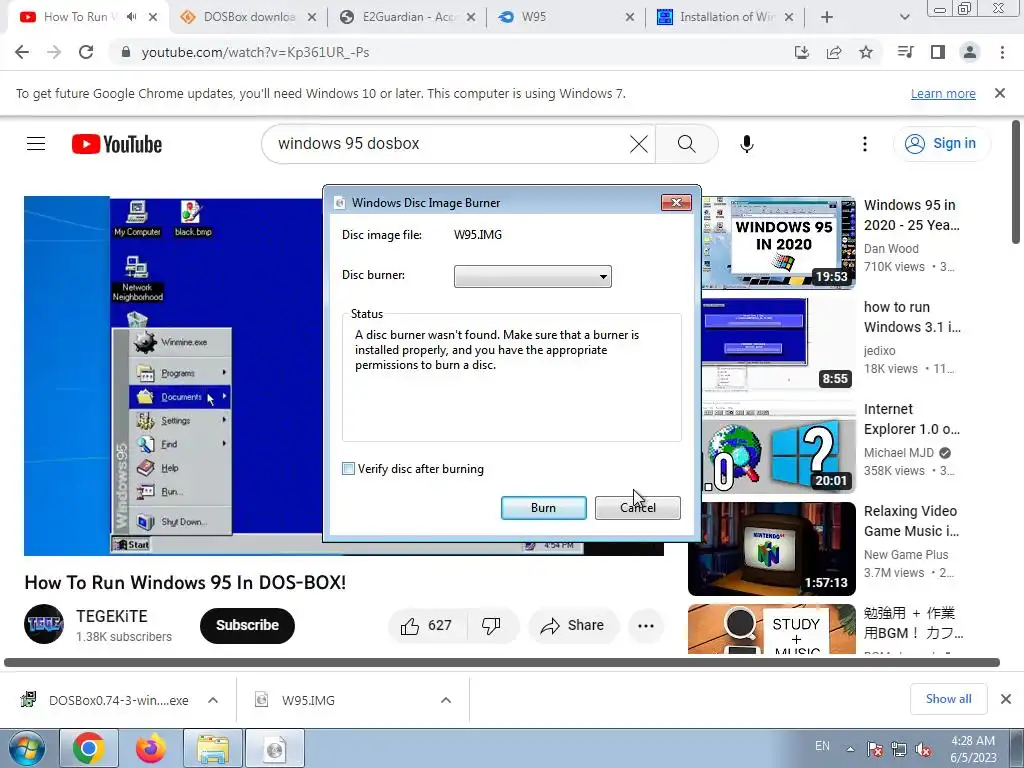
Task: Reload the YouTube page
Action: pos(86,52)
